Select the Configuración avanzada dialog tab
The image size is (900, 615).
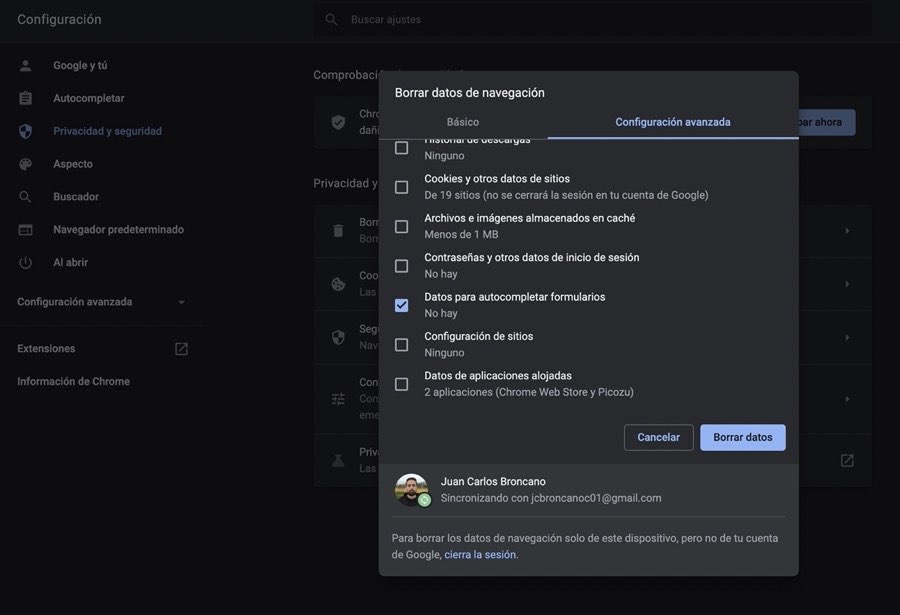pos(673,122)
